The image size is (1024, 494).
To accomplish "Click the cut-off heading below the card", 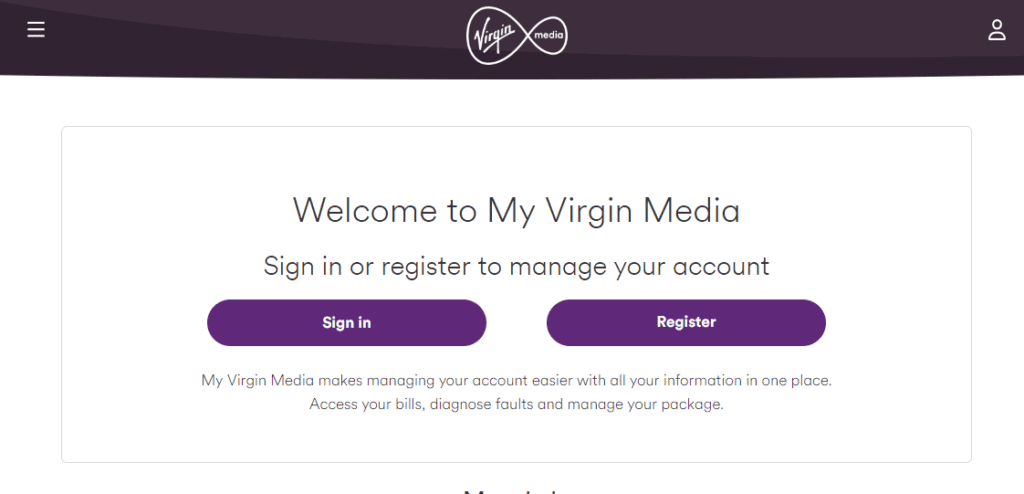I will (514, 490).
